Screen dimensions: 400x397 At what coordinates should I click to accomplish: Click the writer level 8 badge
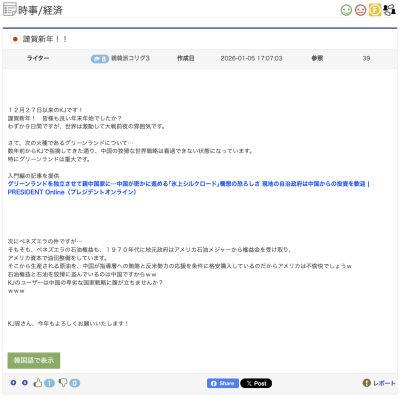coord(100,59)
